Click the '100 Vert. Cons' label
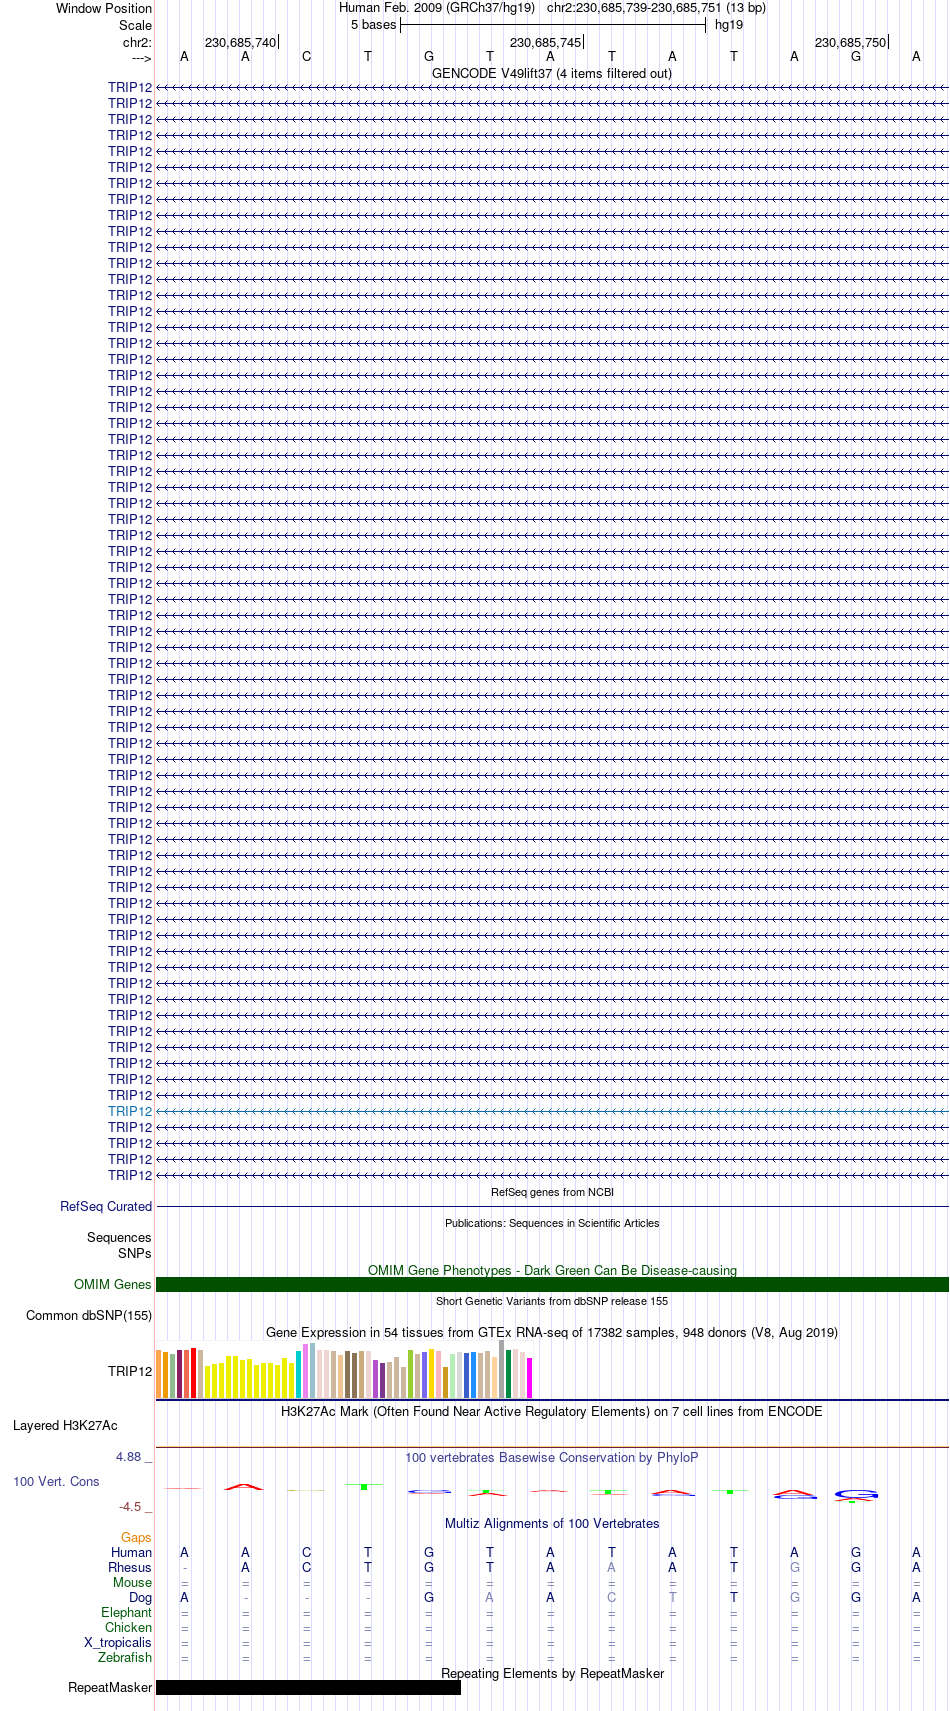 pyautogui.click(x=56, y=1481)
